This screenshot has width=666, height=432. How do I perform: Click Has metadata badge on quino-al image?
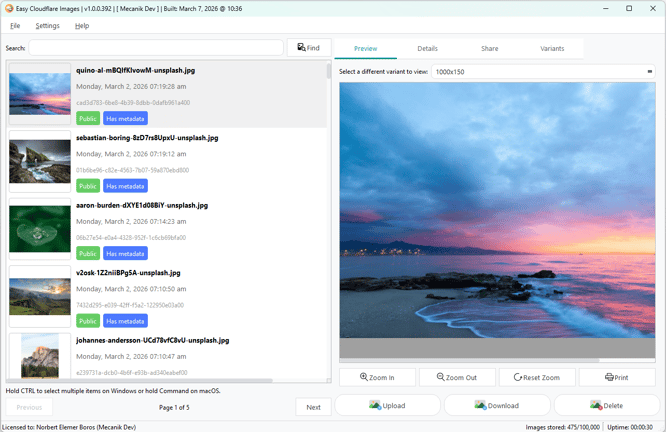125,119
